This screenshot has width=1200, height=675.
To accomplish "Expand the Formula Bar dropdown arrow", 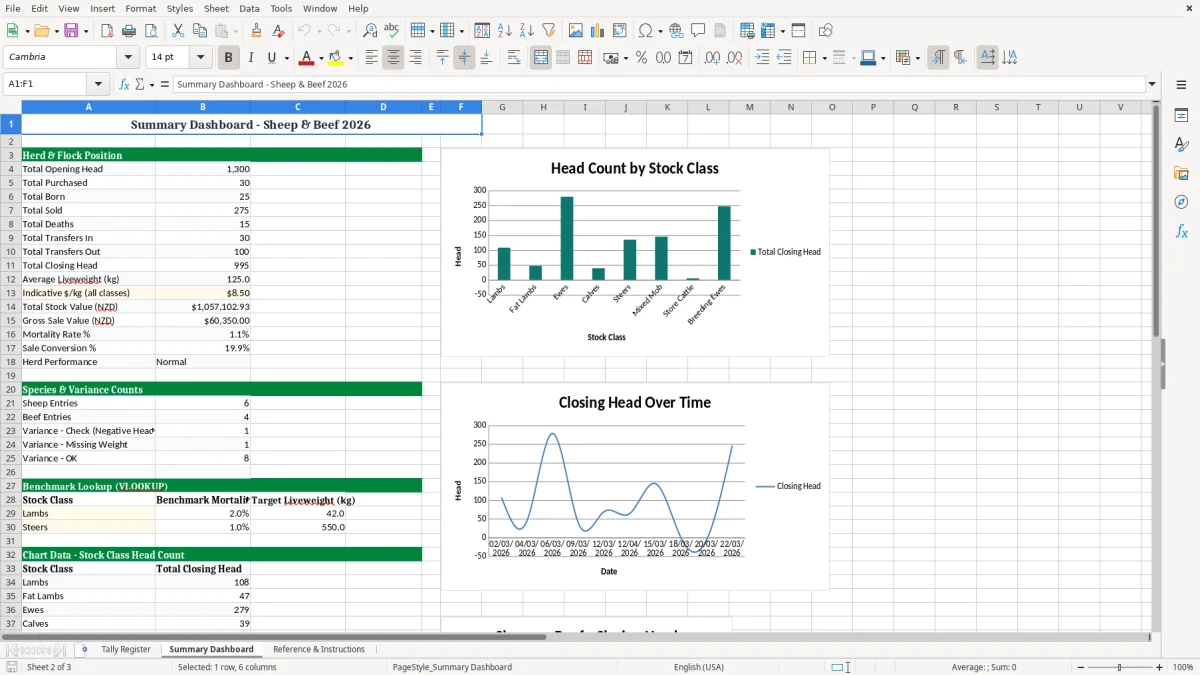I will 1152,84.
